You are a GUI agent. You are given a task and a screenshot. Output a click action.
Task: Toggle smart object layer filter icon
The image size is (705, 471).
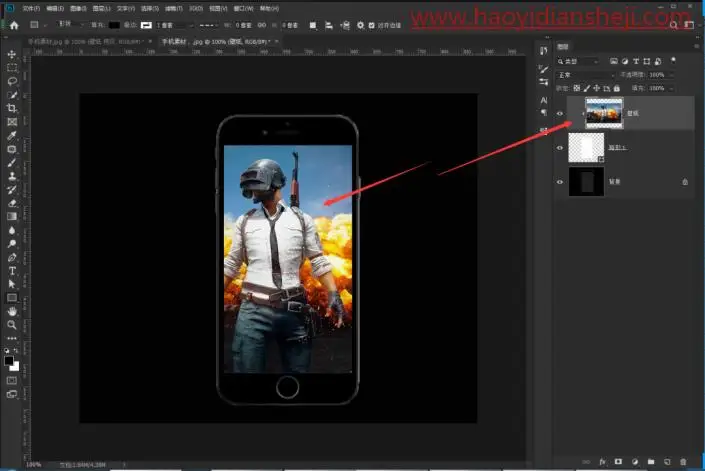[x=658, y=61]
